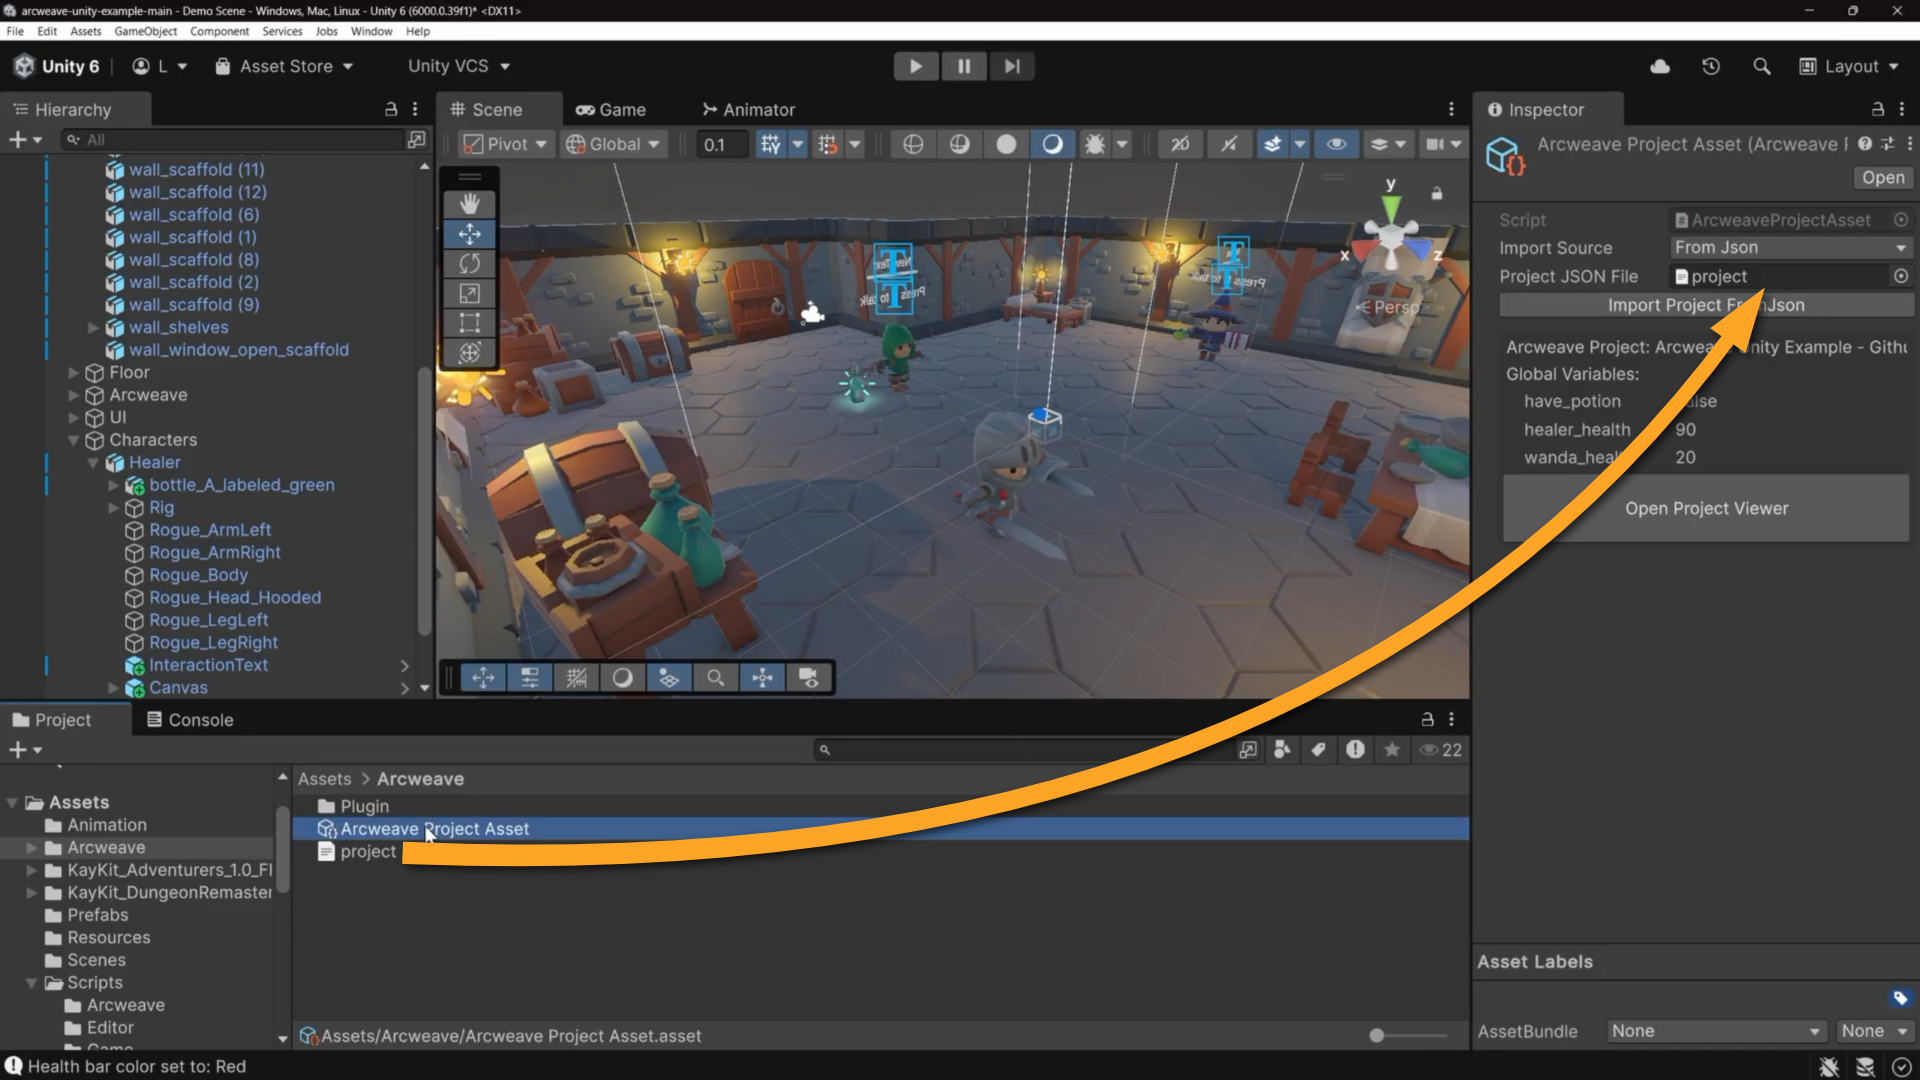Open the Import Source dropdown
The height and width of the screenshot is (1080, 1920).
pyautogui.click(x=1791, y=247)
